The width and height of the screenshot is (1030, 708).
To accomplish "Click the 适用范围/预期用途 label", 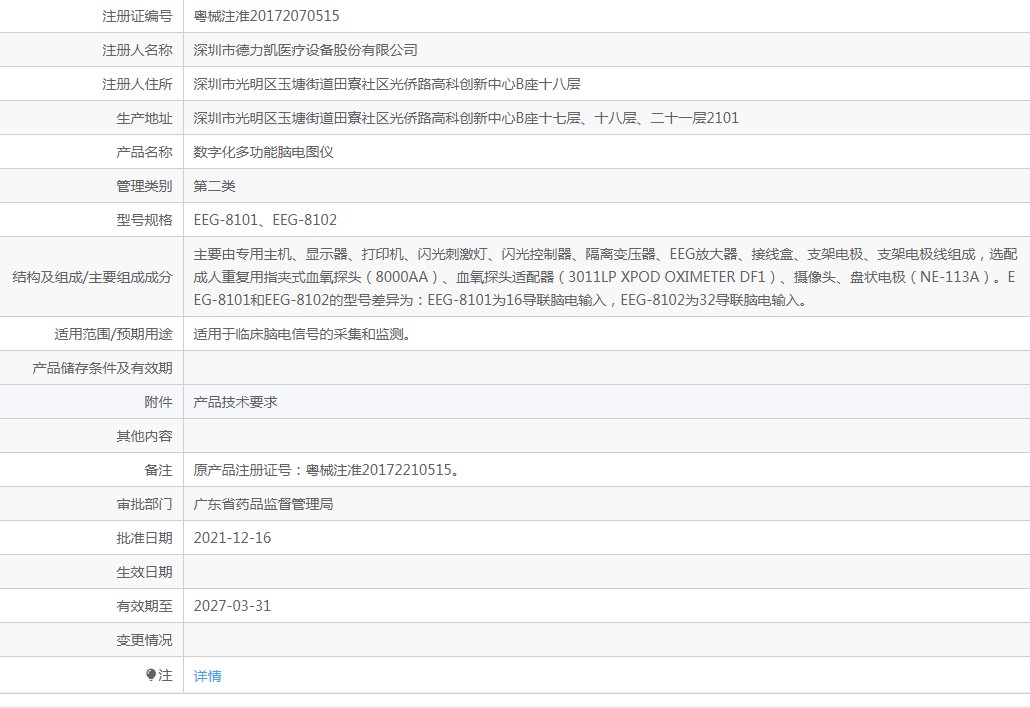I will [x=113, y=334].
